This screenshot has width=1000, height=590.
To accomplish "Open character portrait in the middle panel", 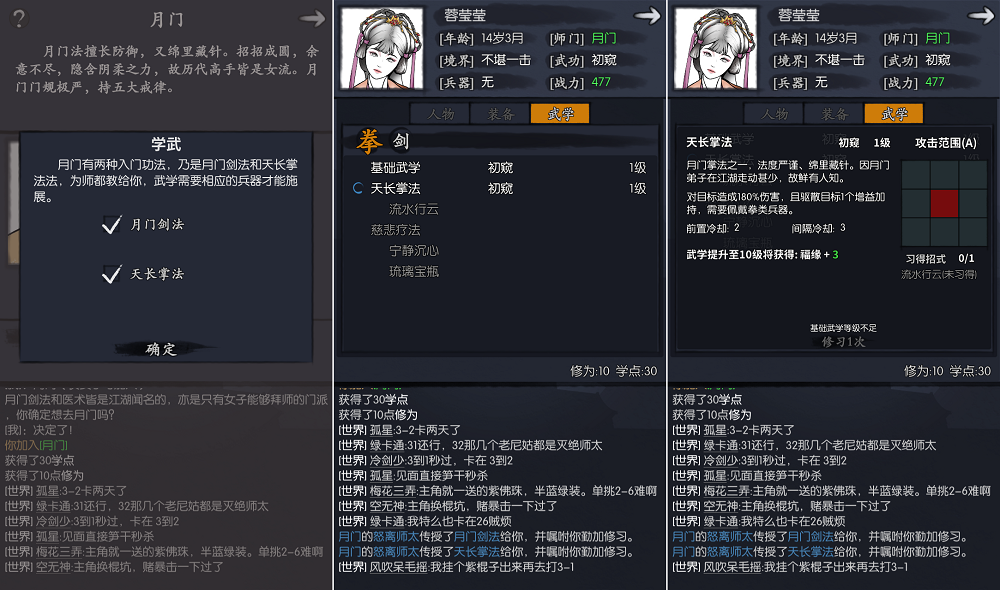I will pyautogui.click(x=382, y=48).
